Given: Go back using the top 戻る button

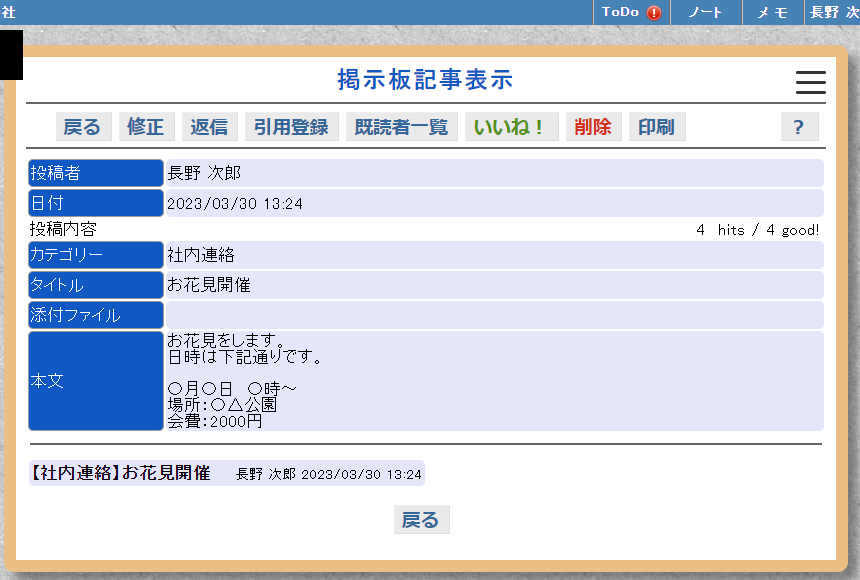Looking at the screenshot, I should (83, 126).
